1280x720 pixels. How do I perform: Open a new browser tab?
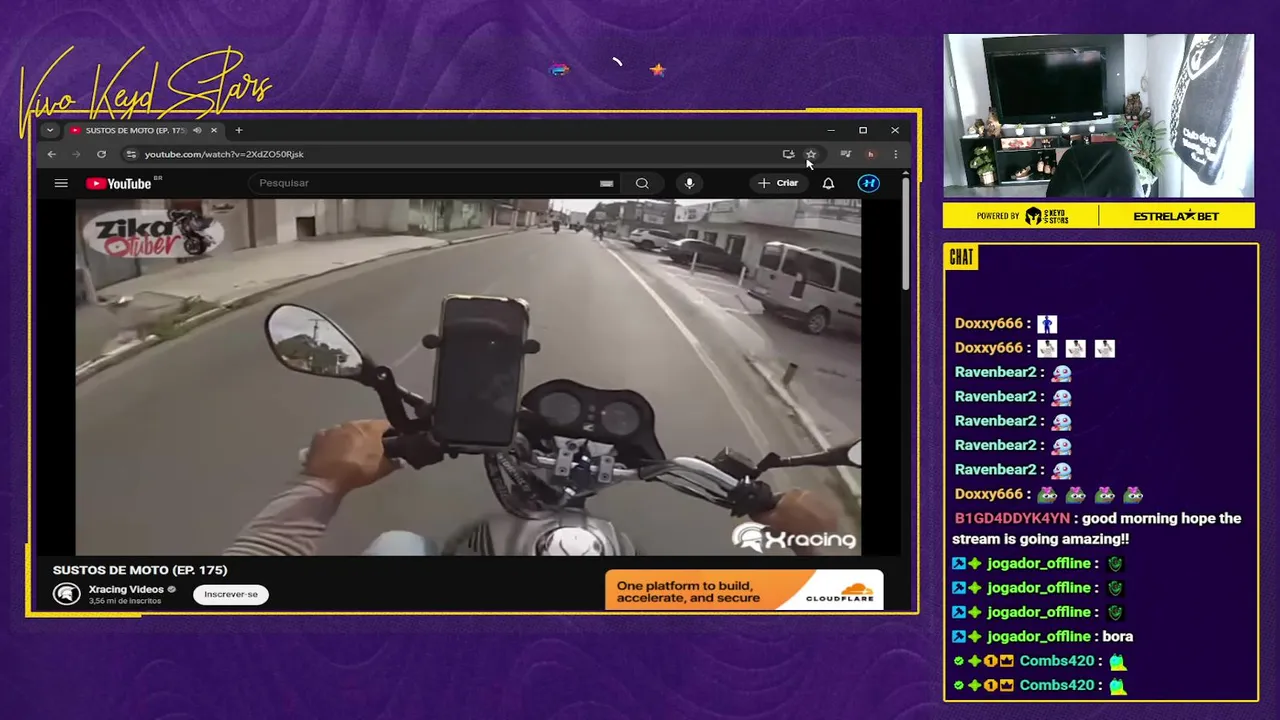[x=238, y=130]
